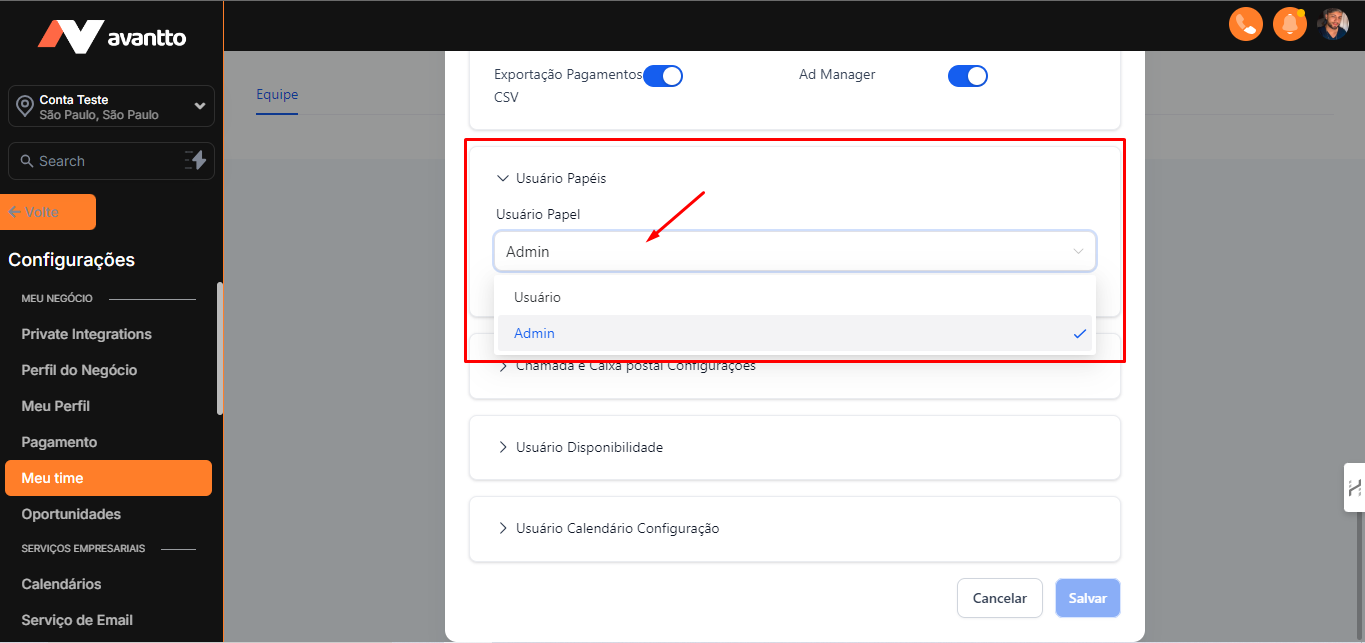Screen dimensions: 1365x643
Task: Switch to the Equipe tab
Action: [x=277, y=95]
